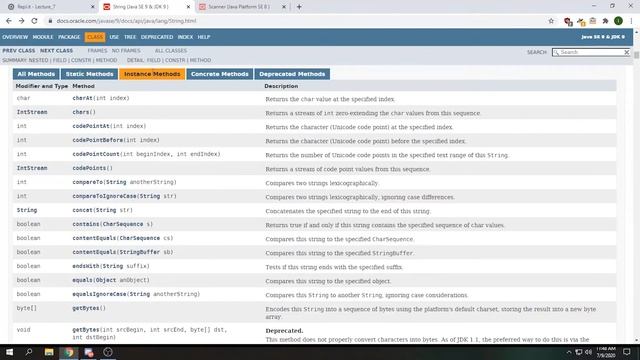Switch to the Repl.it Lecture_7 tab
640x360 pixels.
[x=49, y=7]
